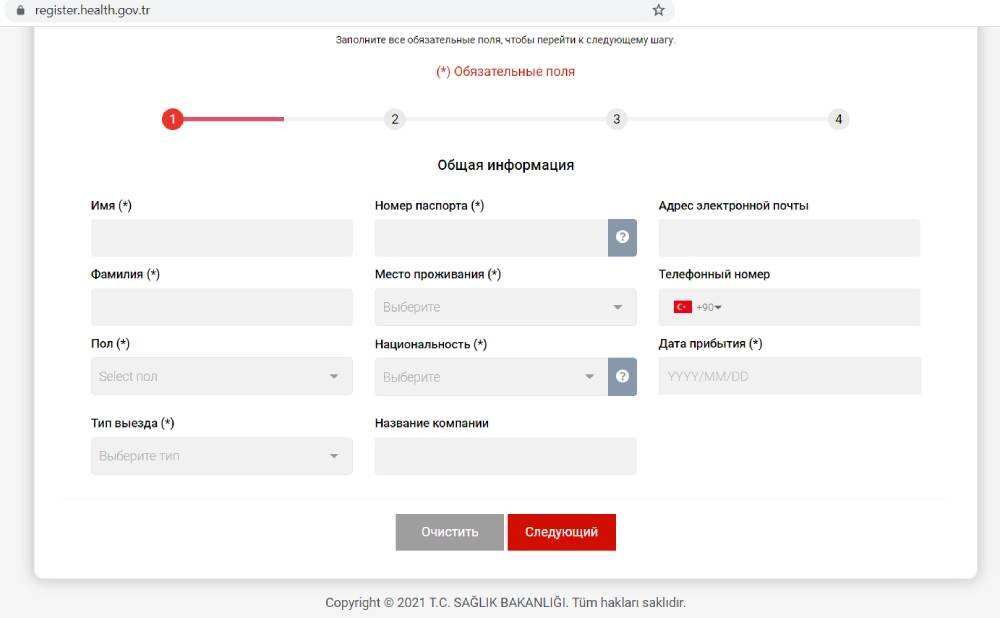Focus the Номер паспорта input field
Image resolution: width=1000 pixels, height=618 pixels.
tap(491, 238)
